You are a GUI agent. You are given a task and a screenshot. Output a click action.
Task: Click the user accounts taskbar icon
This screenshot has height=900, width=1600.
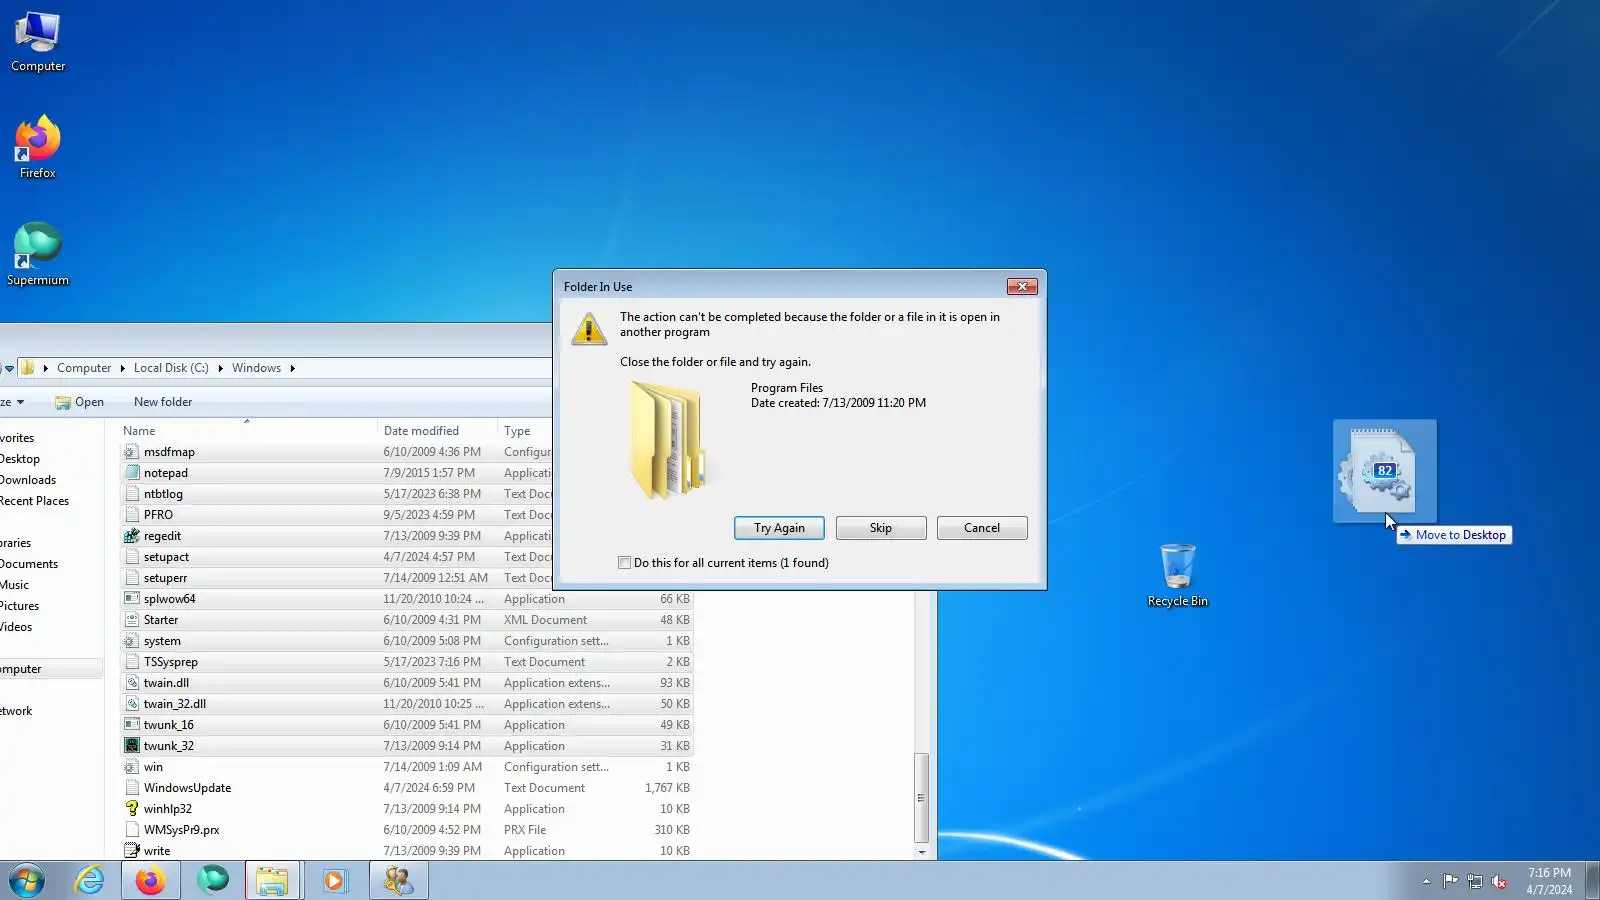[x=398, y=881]
